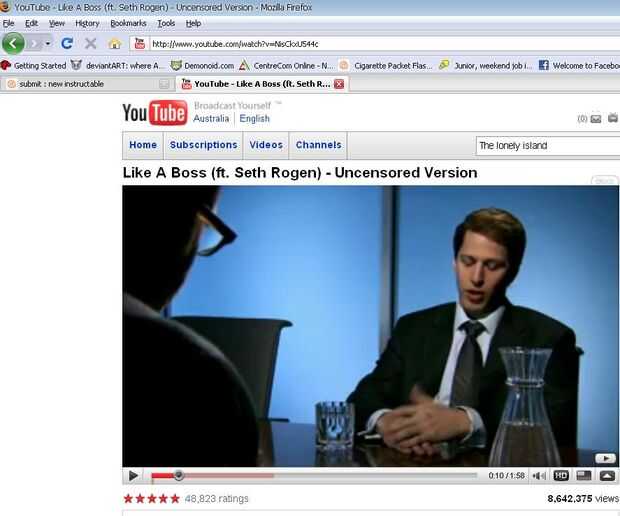The width and height of the screenshot is (620, 516).
Task: Open the Tools menu
Action: point(166,23)
